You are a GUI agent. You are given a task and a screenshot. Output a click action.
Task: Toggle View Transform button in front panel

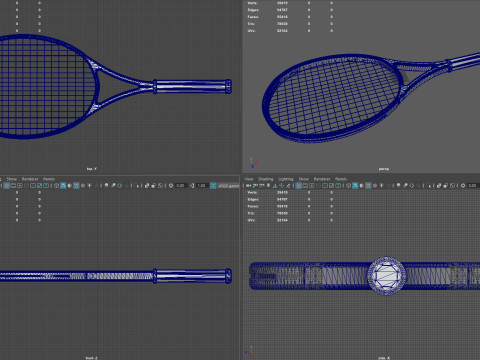(213, 186)
